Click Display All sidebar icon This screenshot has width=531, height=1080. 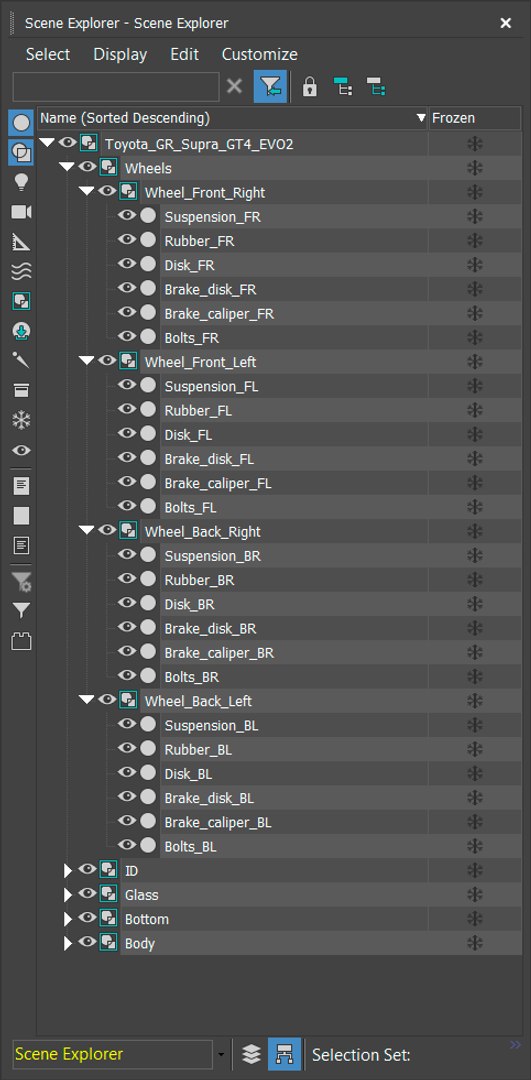coord(21,486)
